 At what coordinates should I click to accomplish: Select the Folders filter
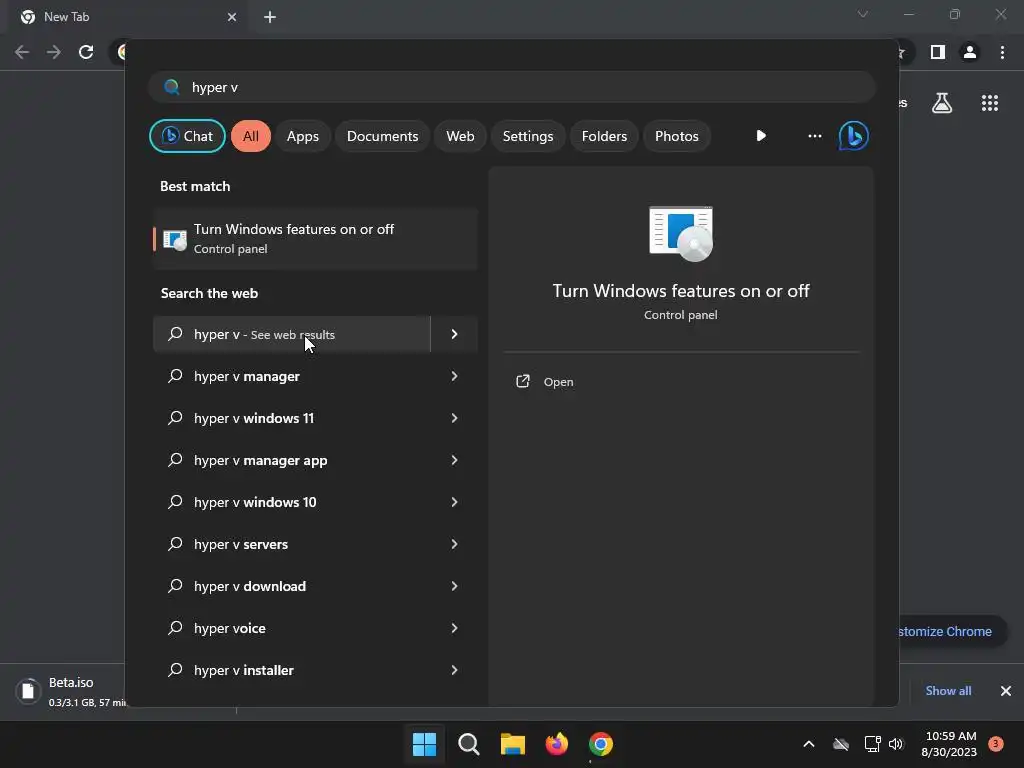point(604,136)
